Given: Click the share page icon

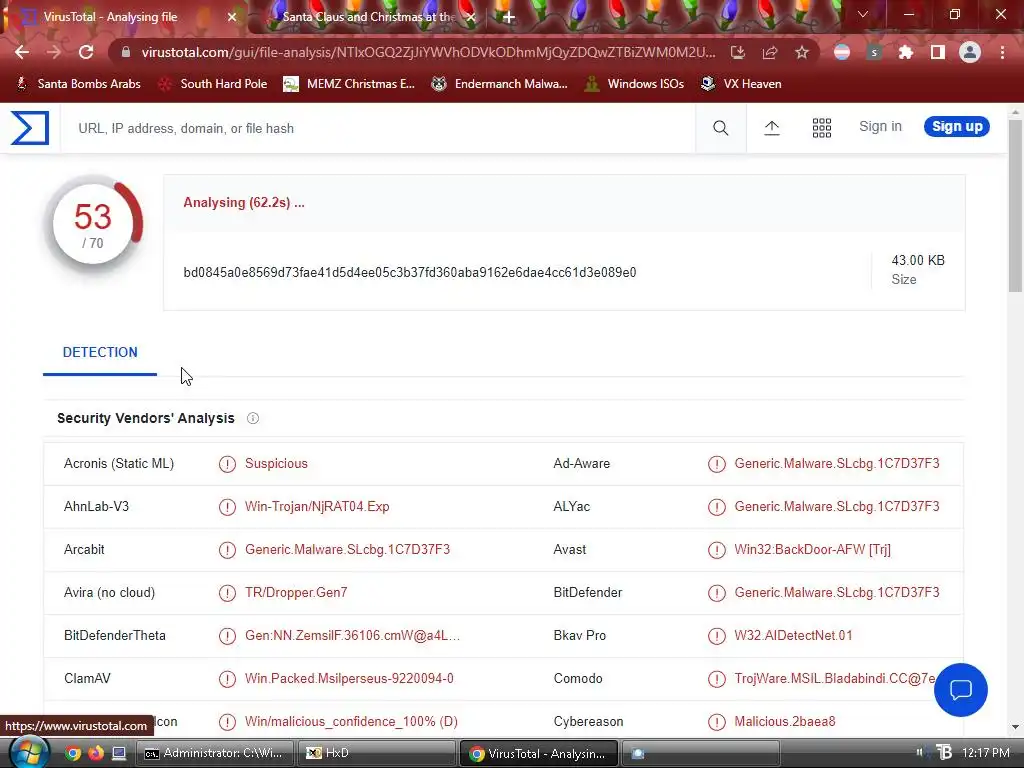Looking at the screenshot, I should pyautogui.click(x=769, y=52).
